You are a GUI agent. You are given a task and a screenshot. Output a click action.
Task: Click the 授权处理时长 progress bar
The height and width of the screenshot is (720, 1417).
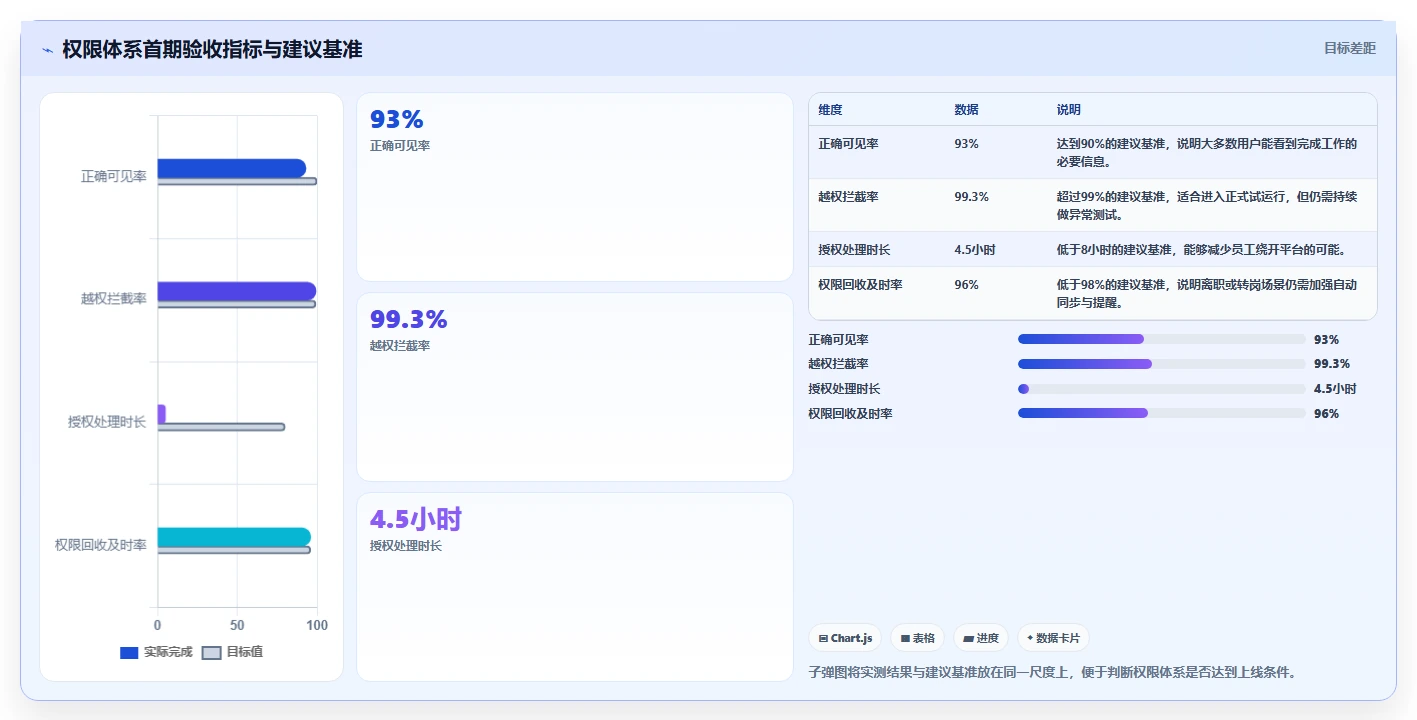[x=1162, y=389]
